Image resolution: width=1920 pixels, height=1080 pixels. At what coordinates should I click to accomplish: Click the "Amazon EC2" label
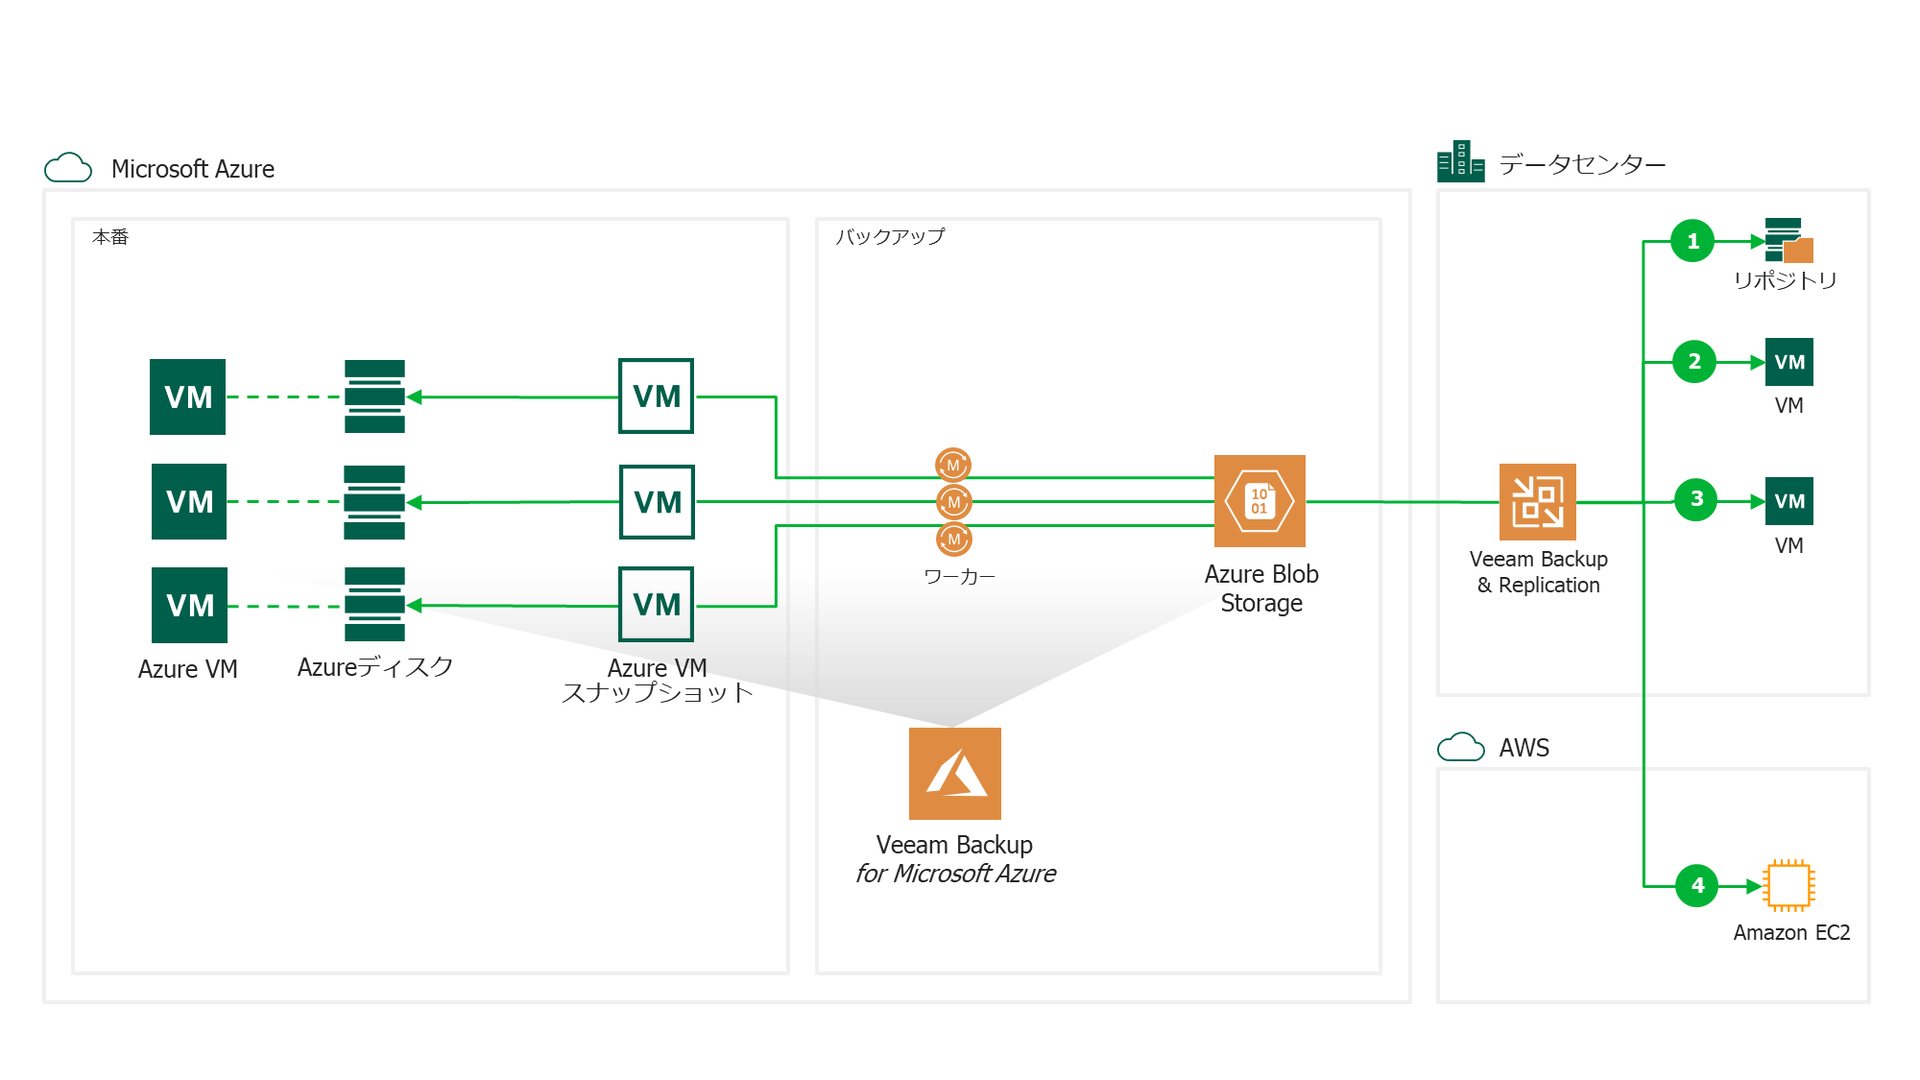click(x=1791, y=932)
